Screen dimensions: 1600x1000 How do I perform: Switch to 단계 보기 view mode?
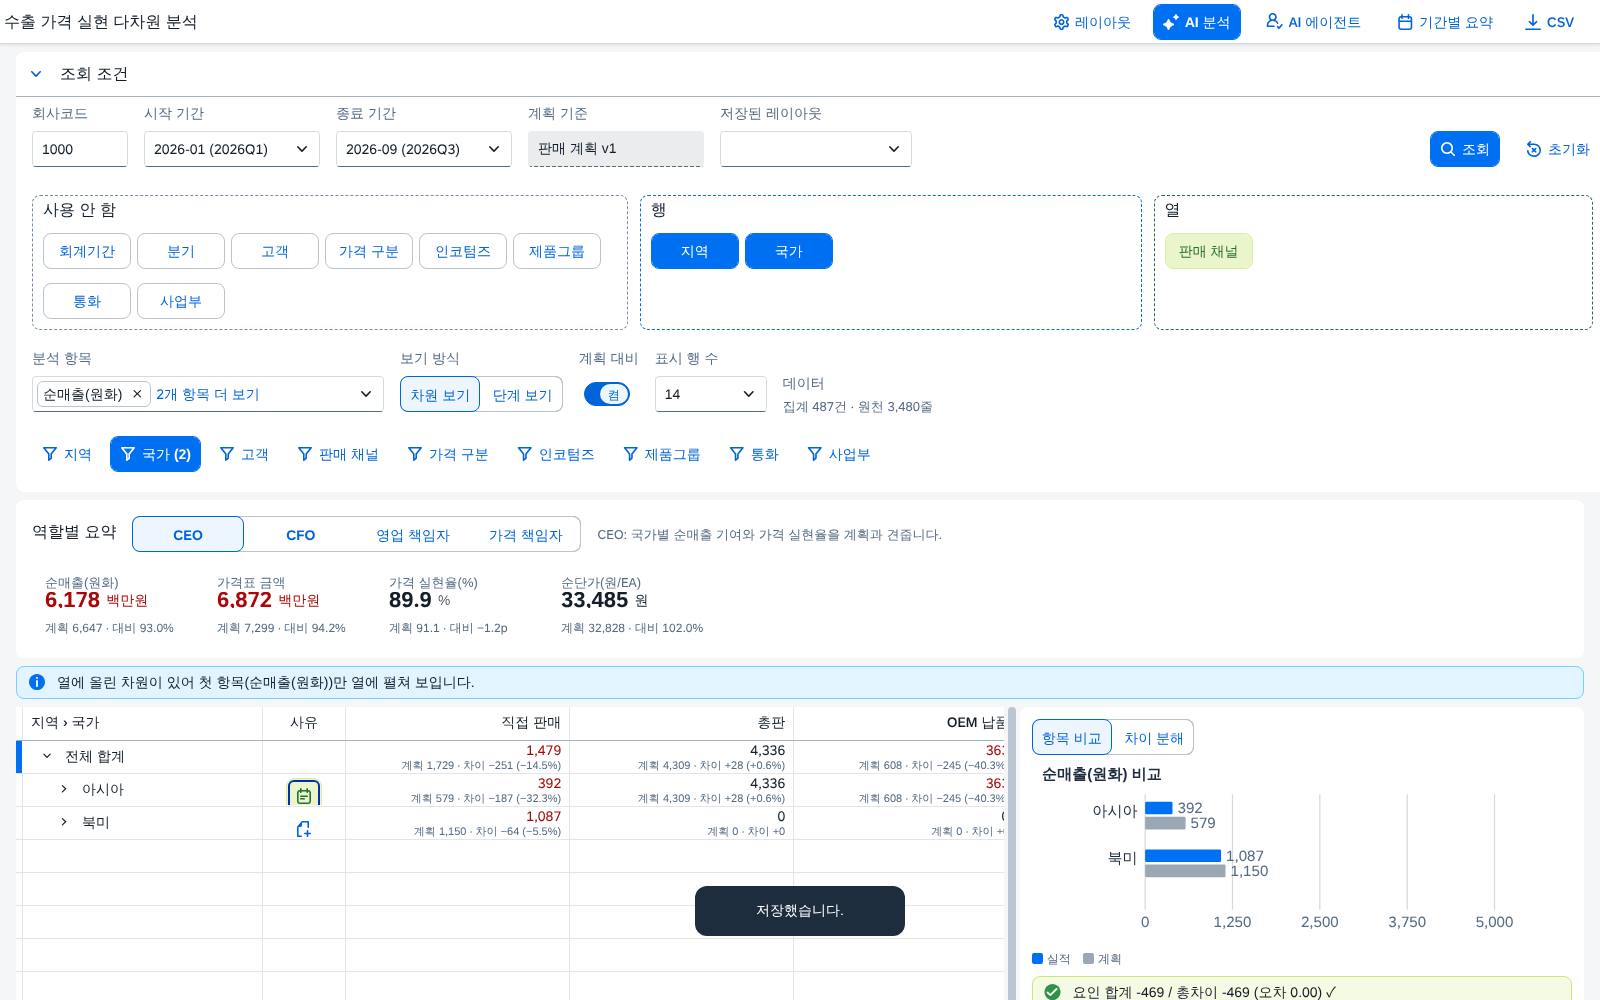(x=522, y=394)
